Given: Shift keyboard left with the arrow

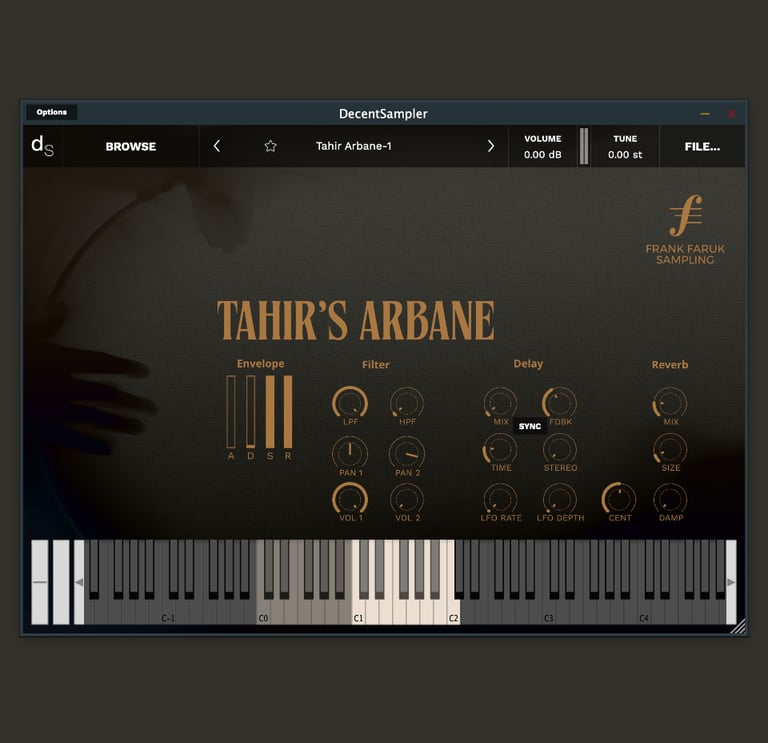Looking at the screenshot, I should pyautogui.click(x=79, y=582).
